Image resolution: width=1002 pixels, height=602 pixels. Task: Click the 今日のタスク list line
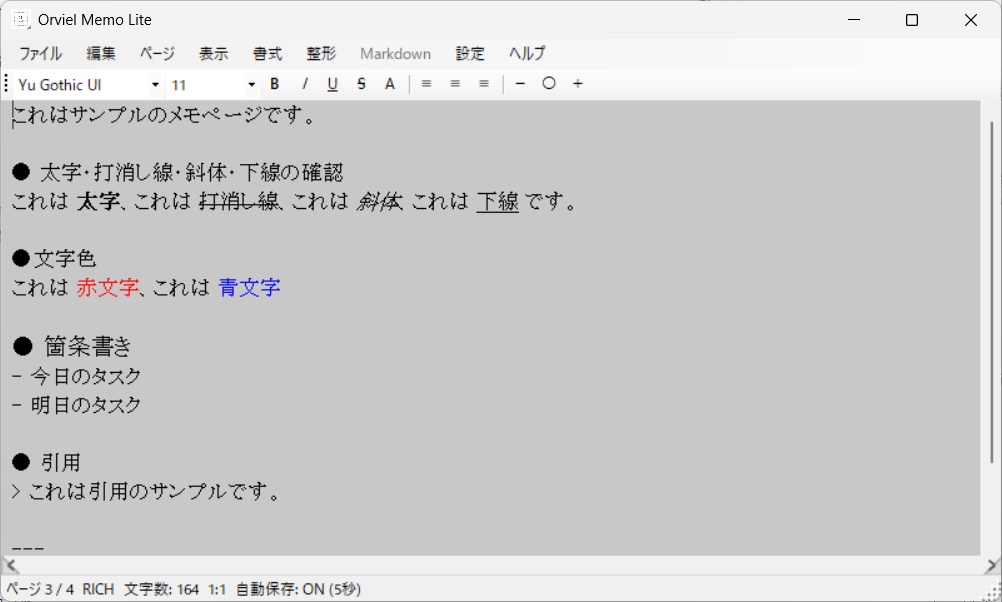(x=77, y=376)
